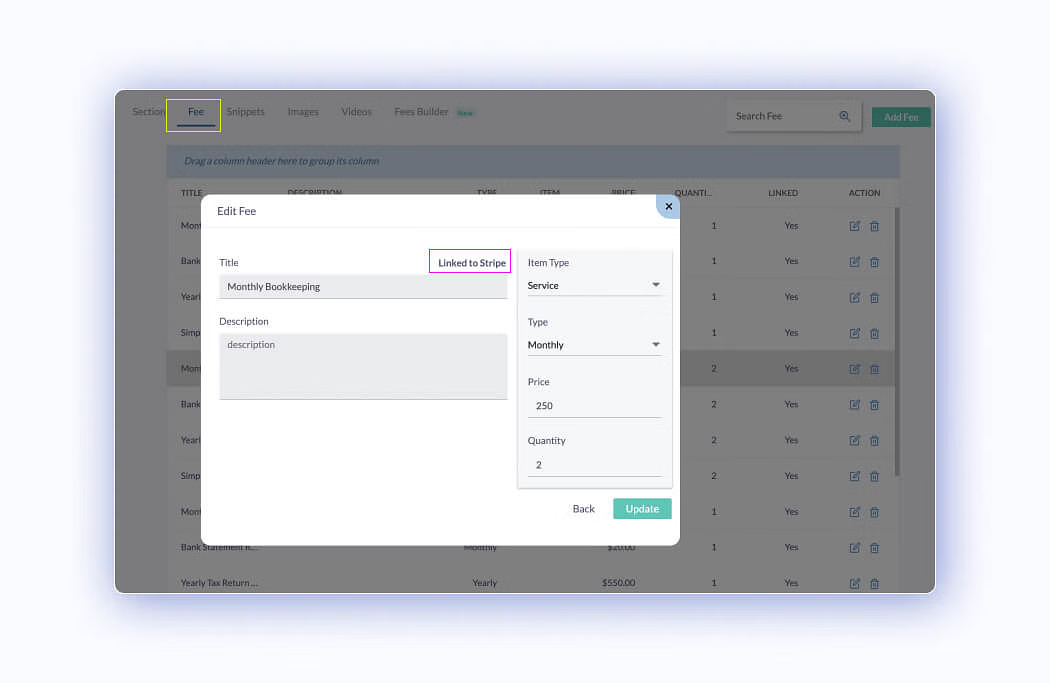
Task: Delete the Yearly Tax Return fee row
Action: click(x=875, y=583)
